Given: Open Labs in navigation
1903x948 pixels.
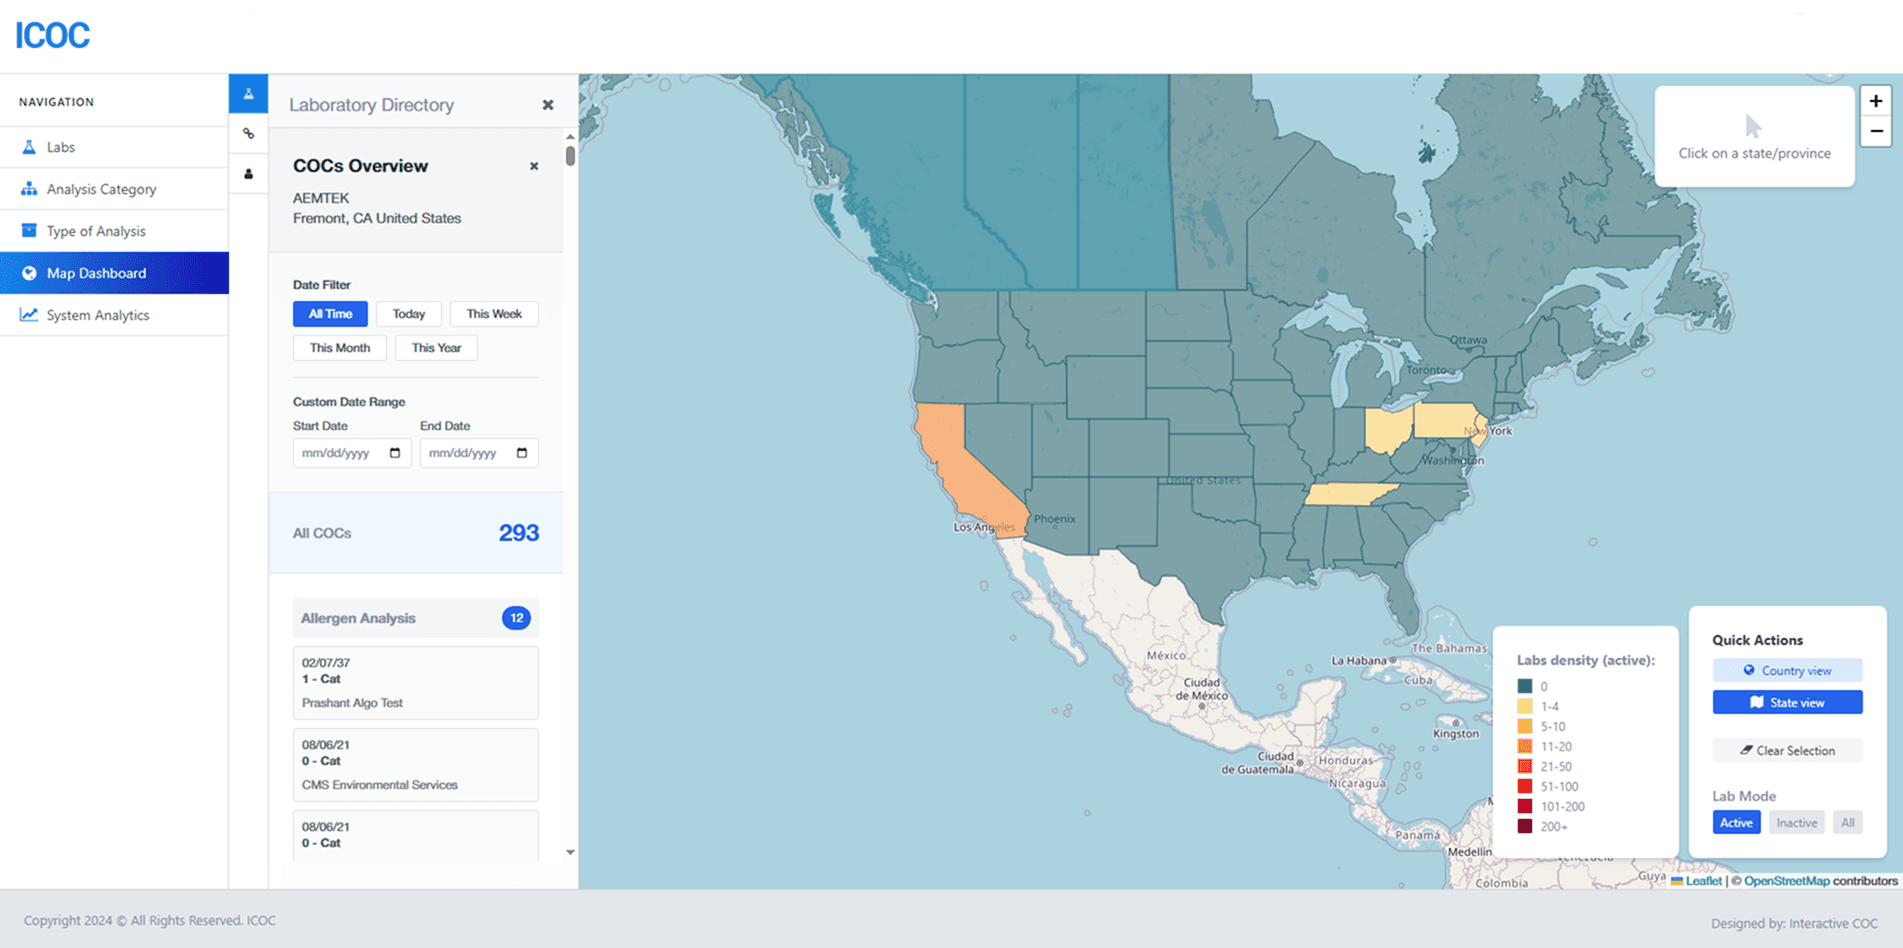Looking at the screenshot, I should click(x=114, y=147).
